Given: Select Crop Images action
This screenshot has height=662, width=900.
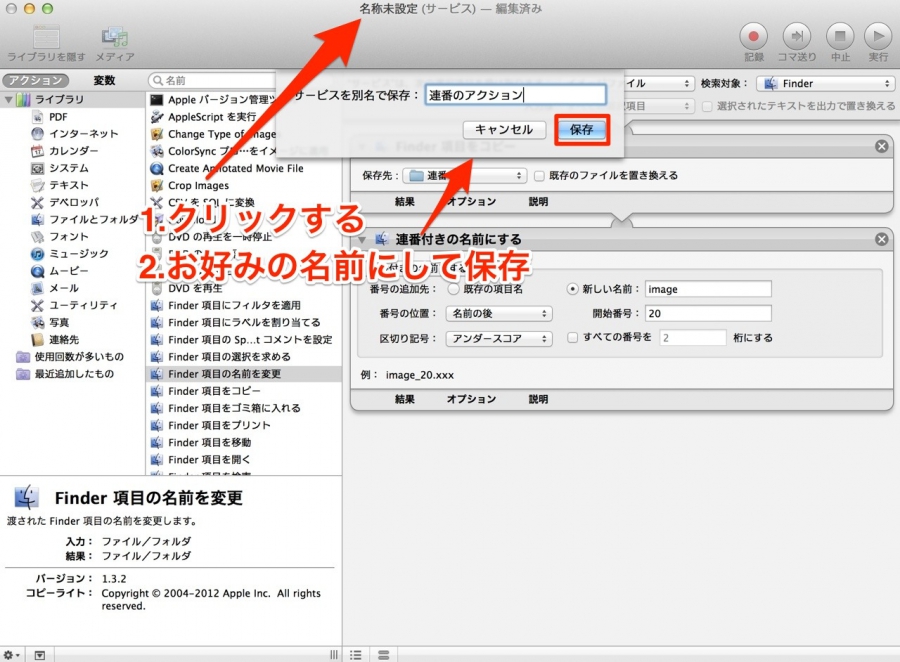Looking at the screenshot, I should point(245,185).
